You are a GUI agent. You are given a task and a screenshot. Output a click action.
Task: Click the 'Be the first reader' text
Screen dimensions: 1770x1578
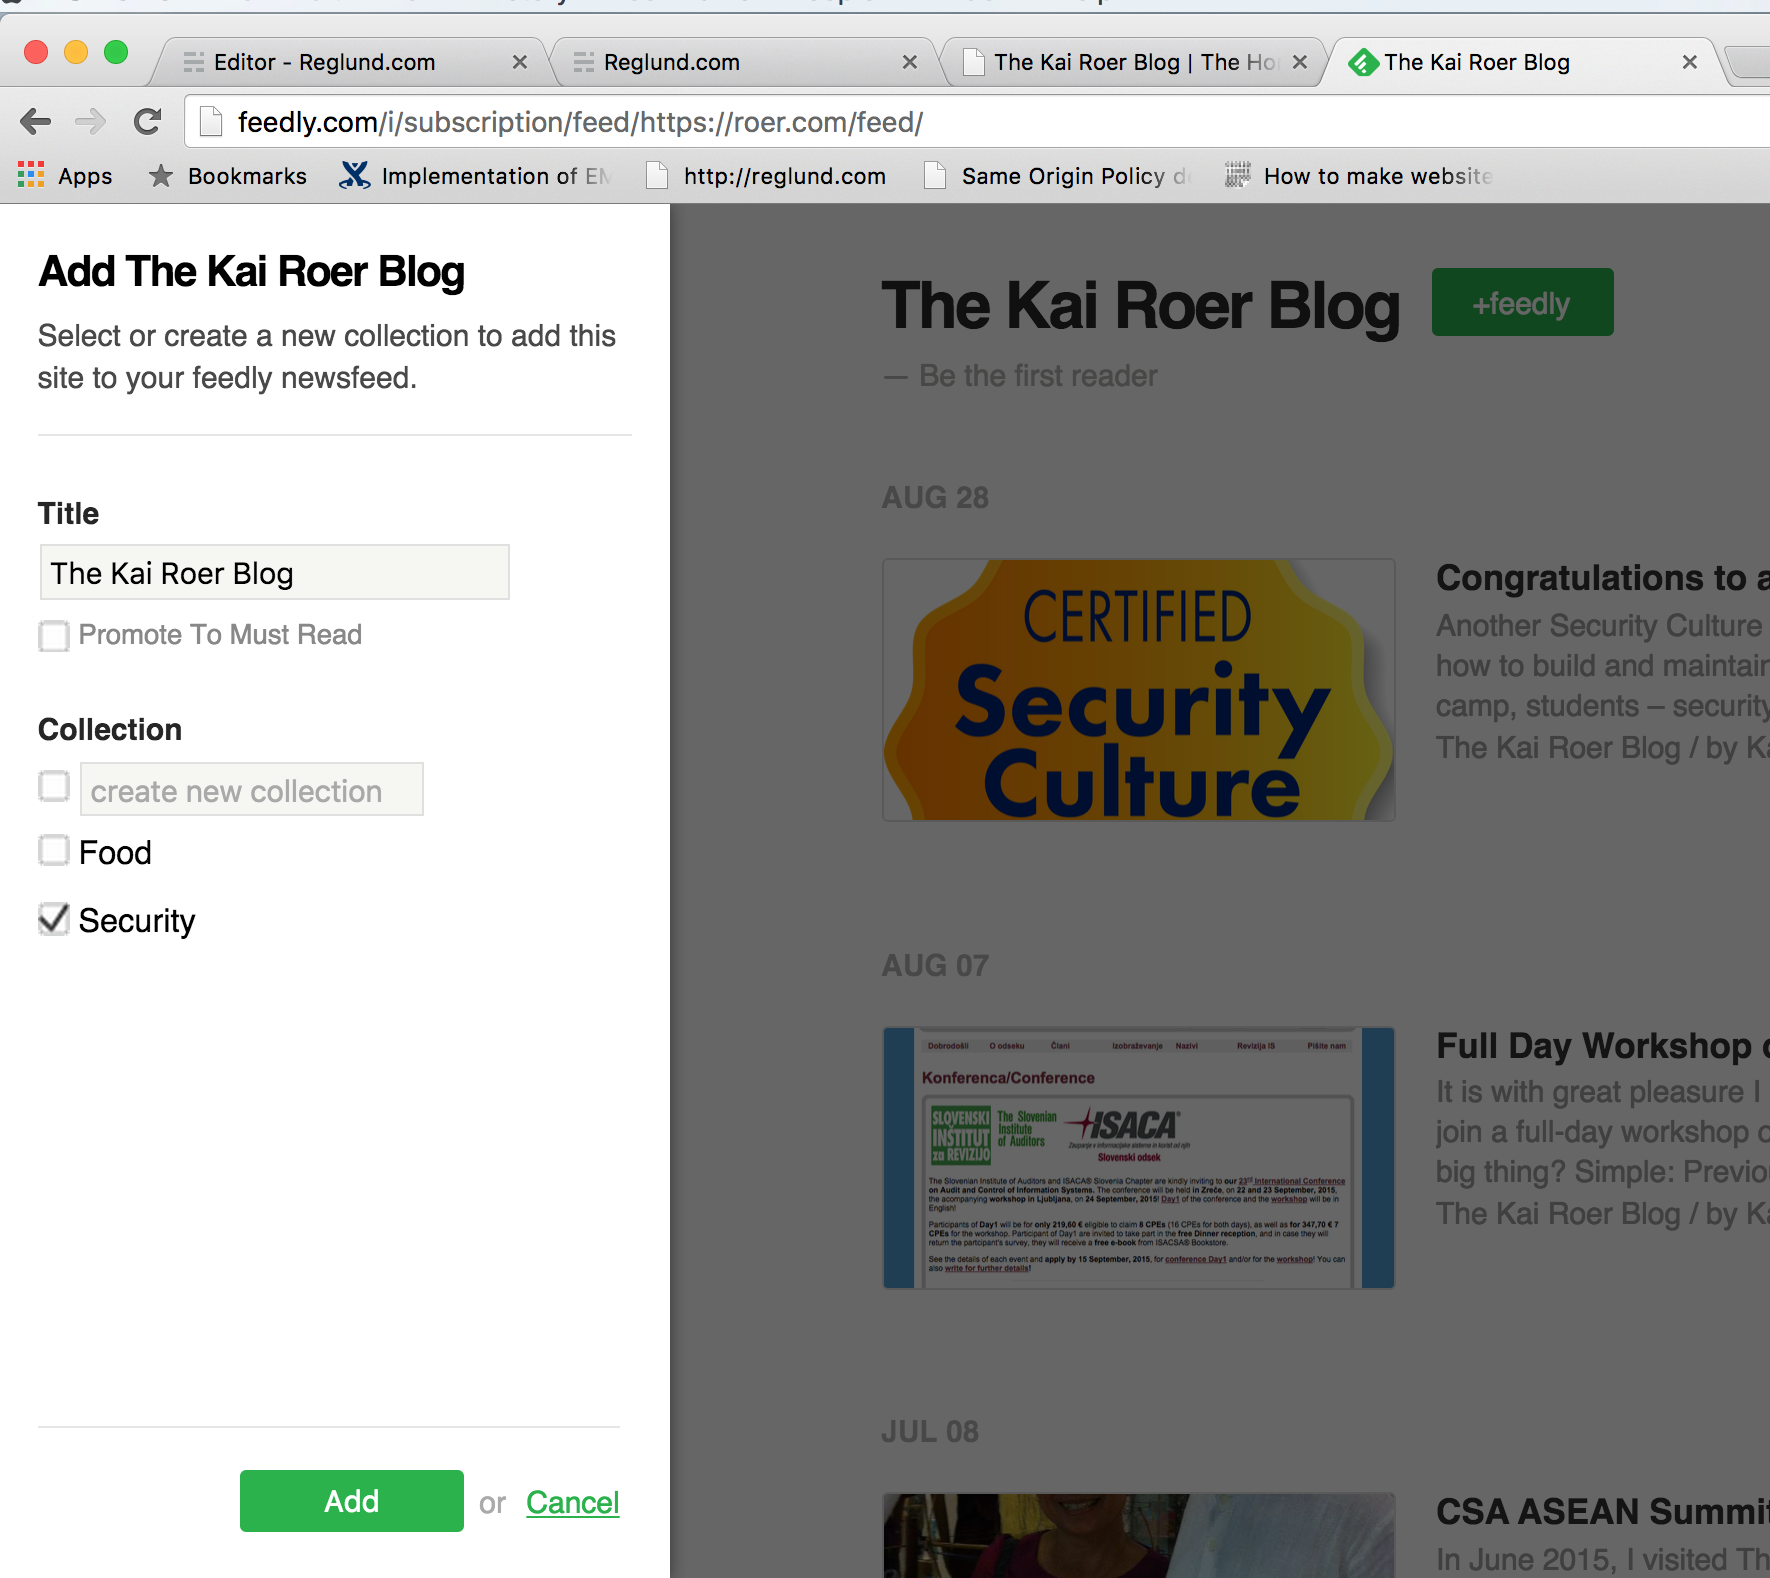(x=1038, y=376)
